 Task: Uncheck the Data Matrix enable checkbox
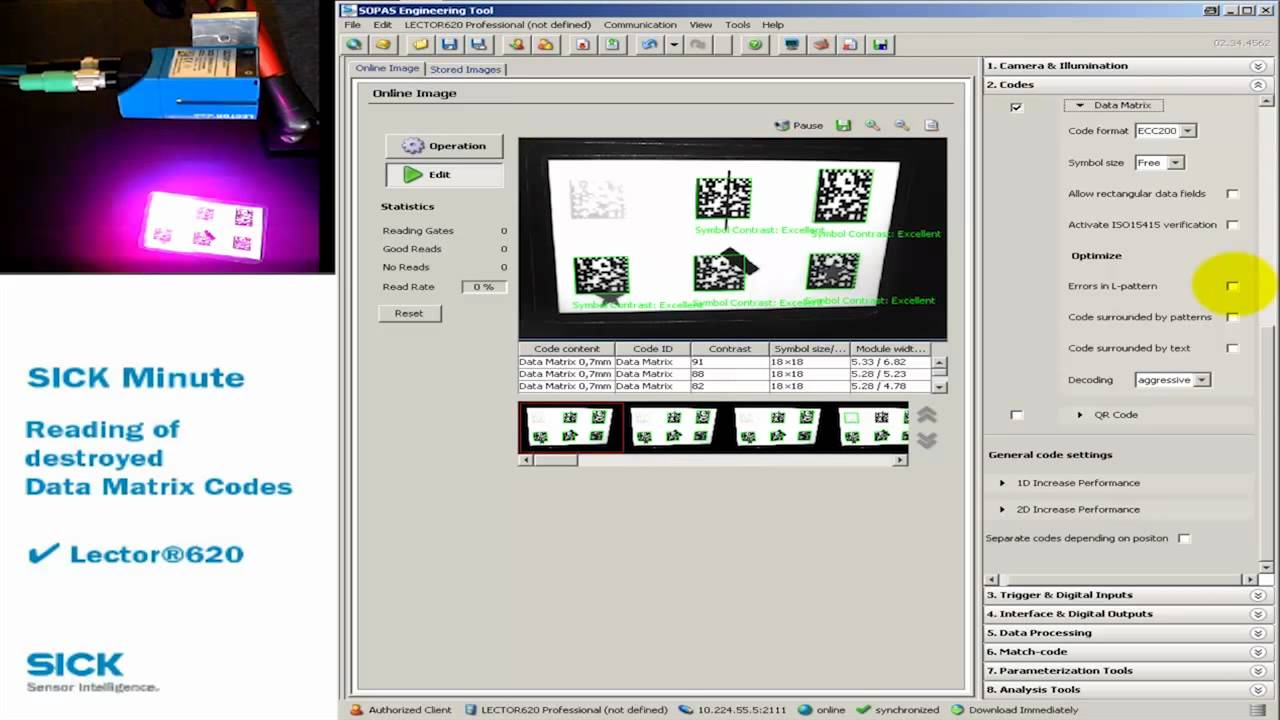(1017, 107)
